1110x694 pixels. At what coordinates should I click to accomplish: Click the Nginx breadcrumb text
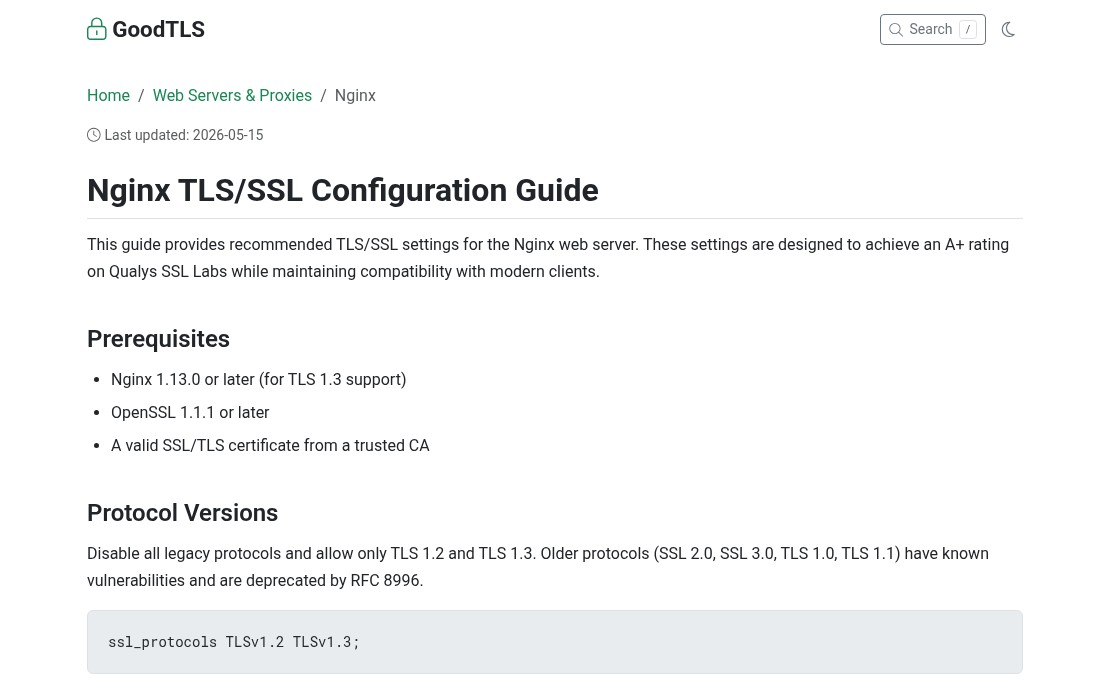point(355,96)
